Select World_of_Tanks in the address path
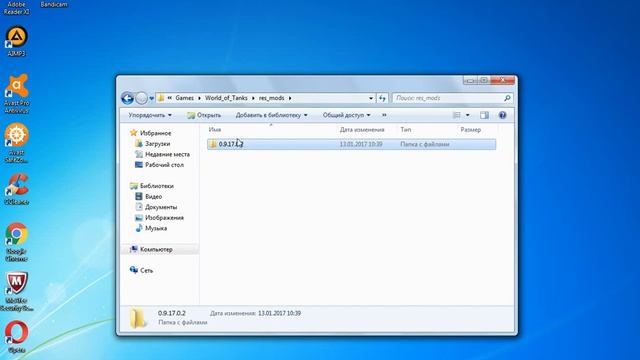 (x=226, y=98)
